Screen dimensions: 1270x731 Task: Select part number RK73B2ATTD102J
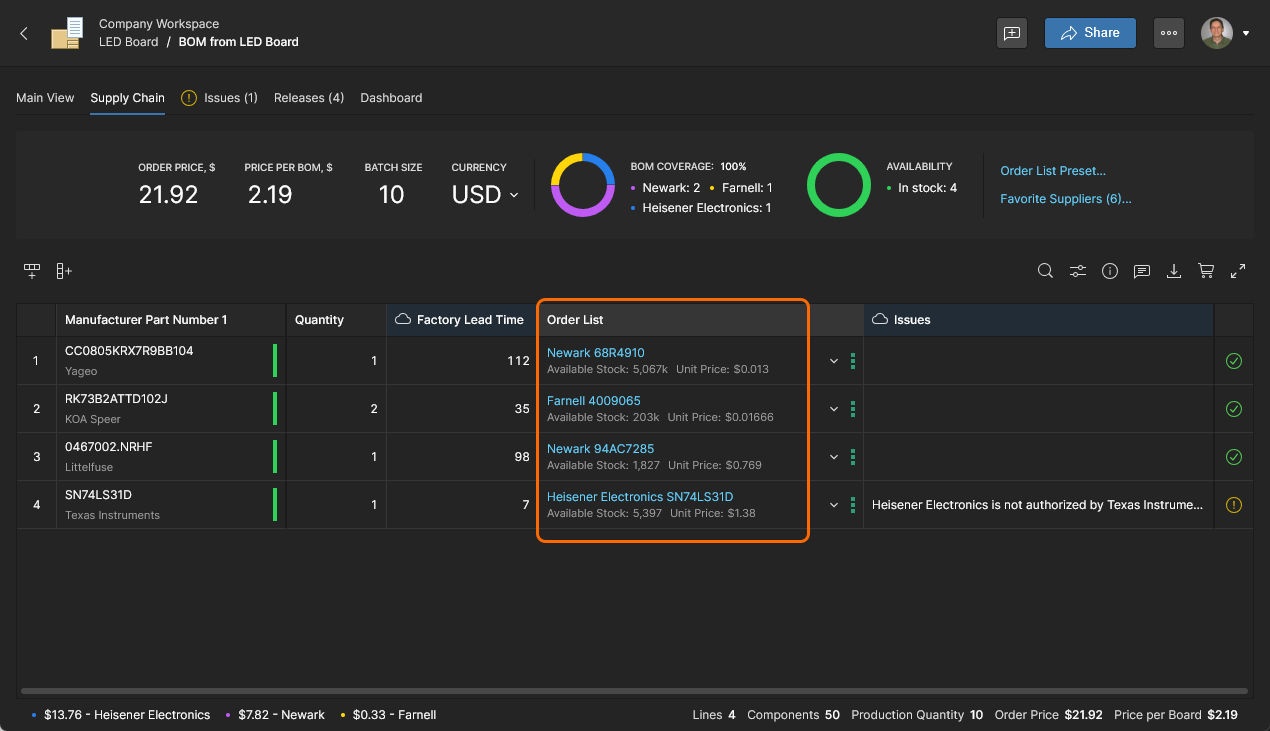[x=116, y=399]
